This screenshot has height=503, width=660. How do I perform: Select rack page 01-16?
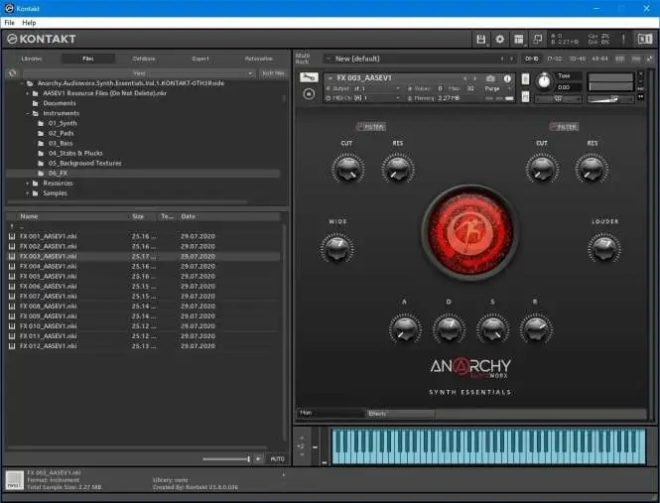(x=532, y=59)
